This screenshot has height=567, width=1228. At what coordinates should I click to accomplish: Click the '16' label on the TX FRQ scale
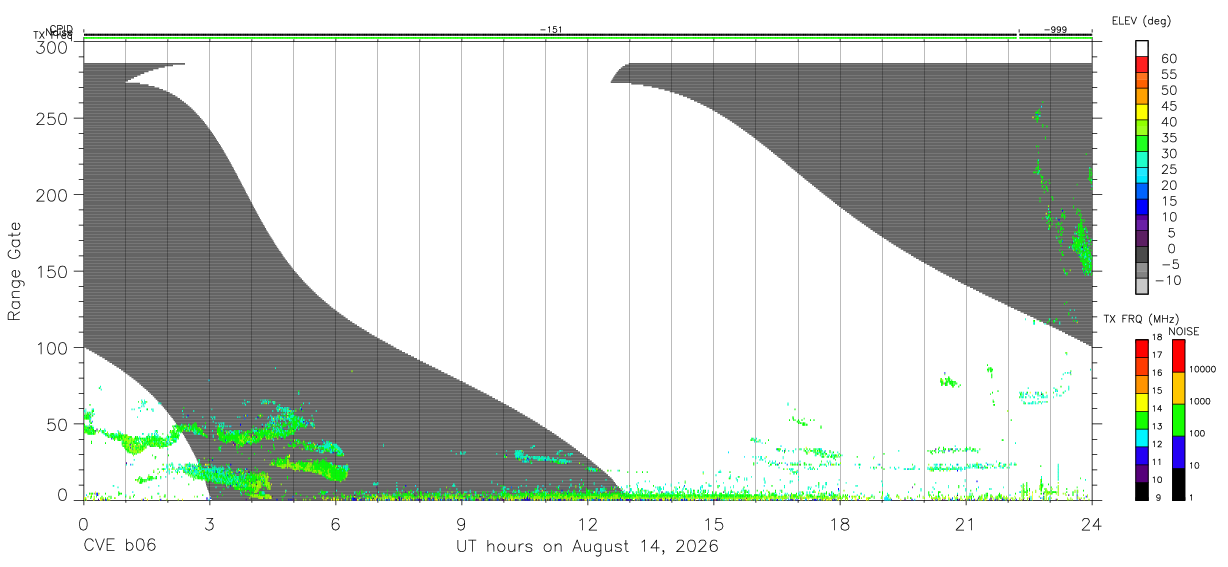(1157, 372)
